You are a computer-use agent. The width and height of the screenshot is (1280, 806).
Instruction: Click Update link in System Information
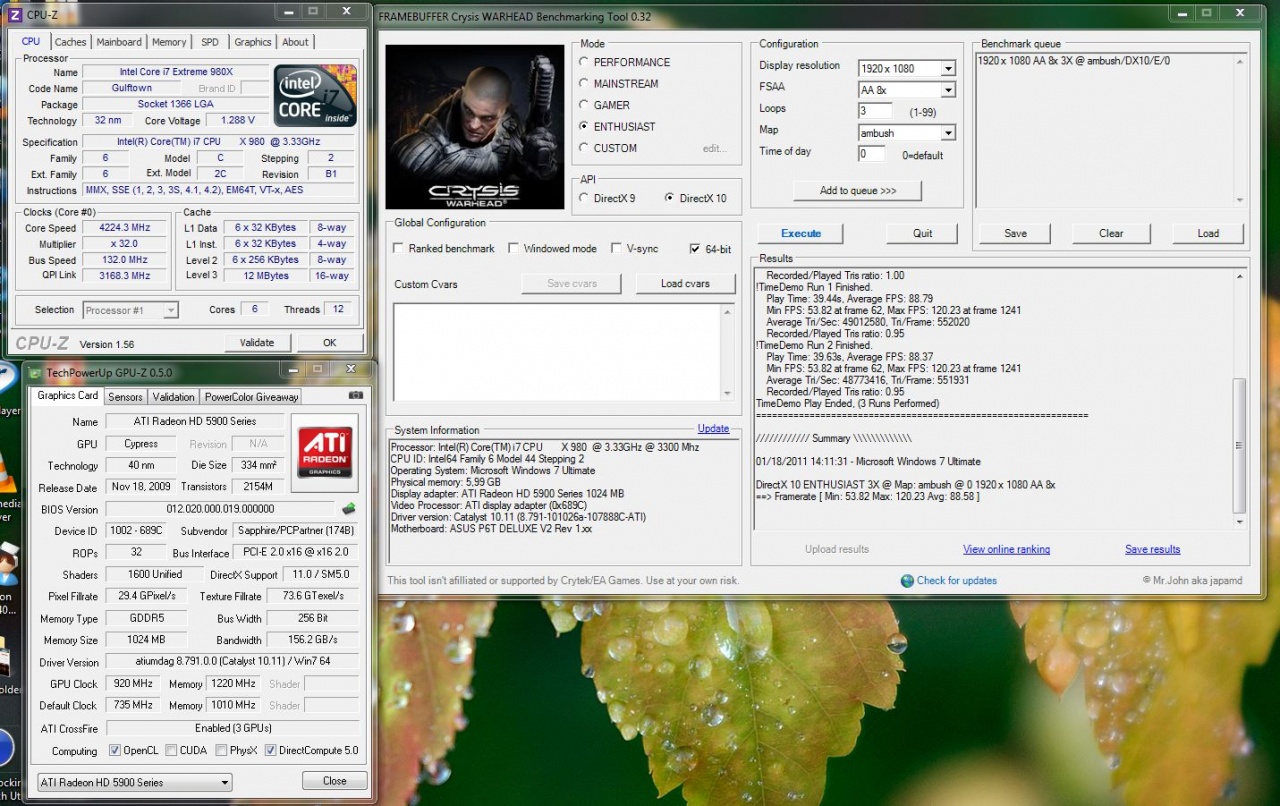713,429
